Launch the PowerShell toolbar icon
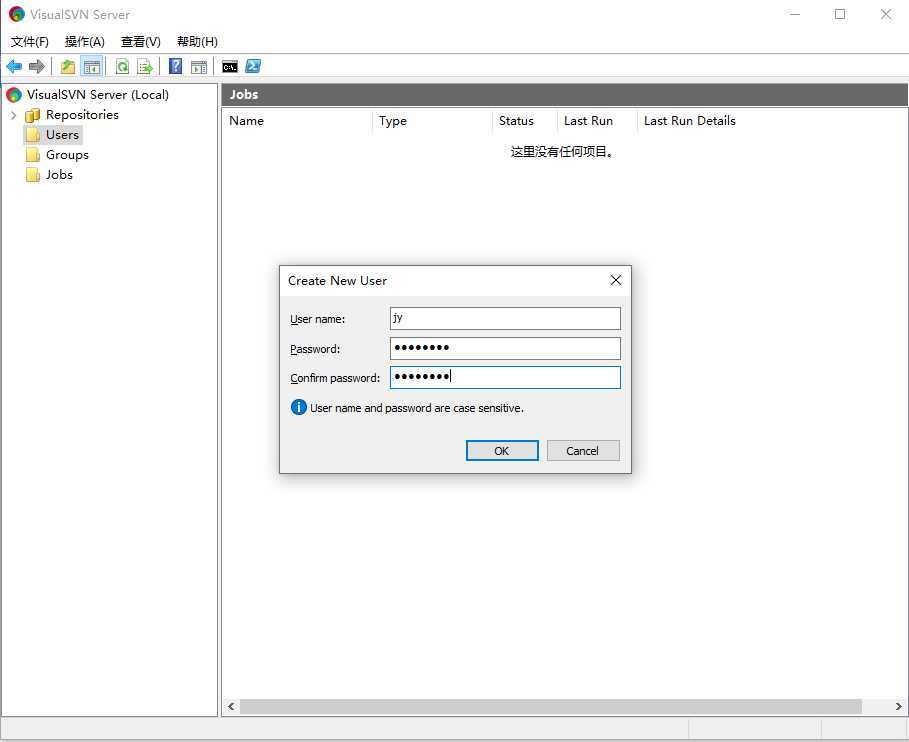This screenshot has width=909, height=742. coord(253,67)
